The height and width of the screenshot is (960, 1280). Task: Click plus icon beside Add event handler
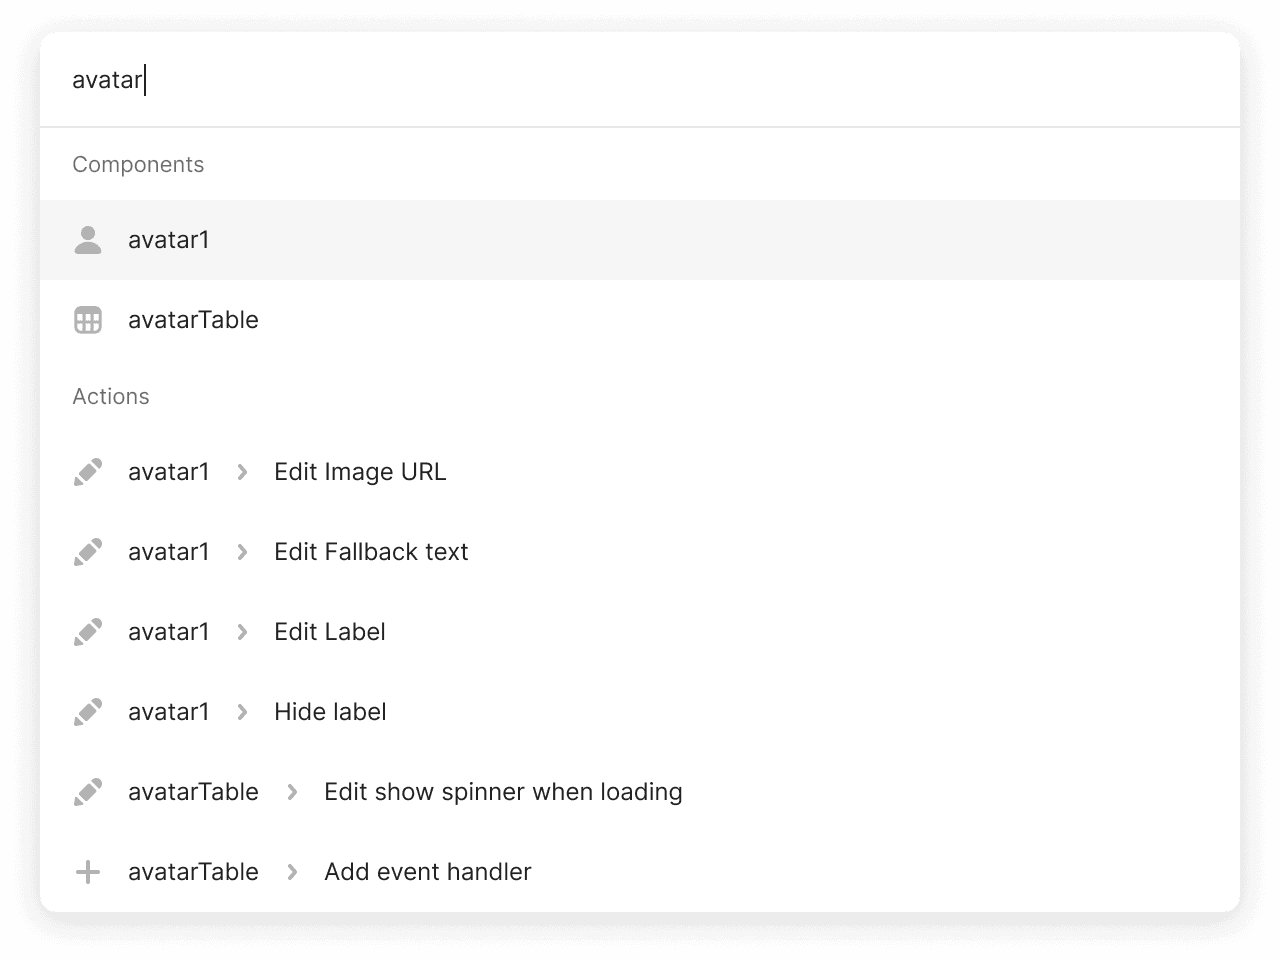pyautogui.click(x=88, y=872)
